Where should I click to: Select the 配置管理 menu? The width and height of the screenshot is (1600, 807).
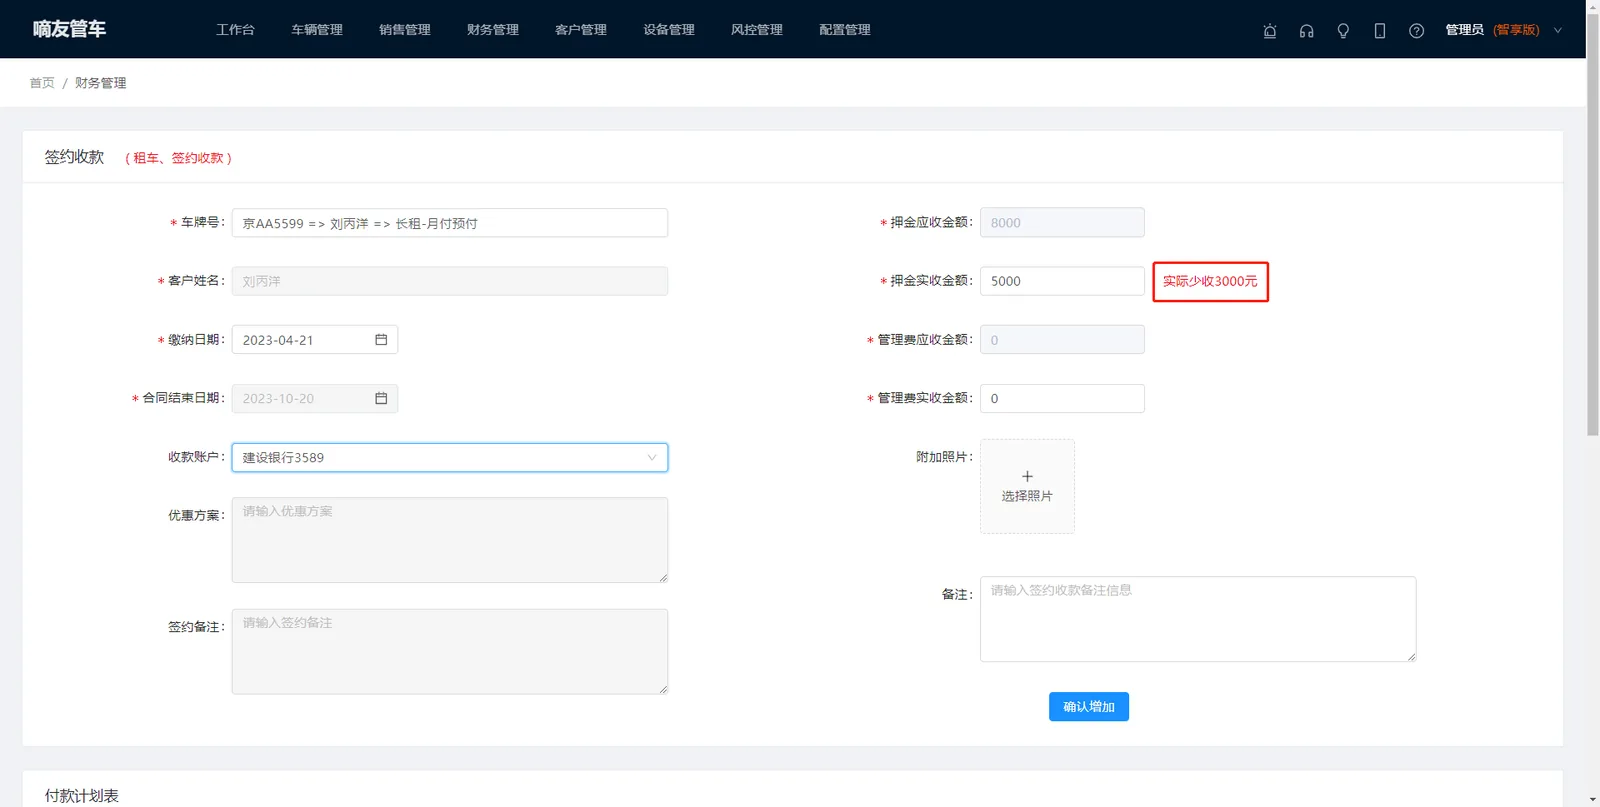pyautogui.click(x=845, y=30)
